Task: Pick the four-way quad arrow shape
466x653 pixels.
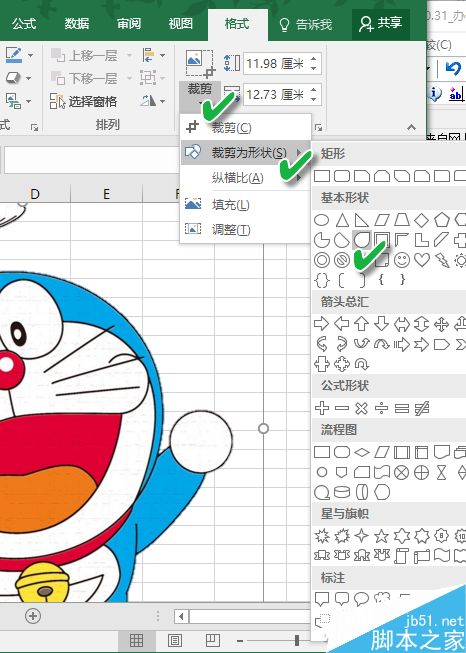Action: click(x=441, y=324)
